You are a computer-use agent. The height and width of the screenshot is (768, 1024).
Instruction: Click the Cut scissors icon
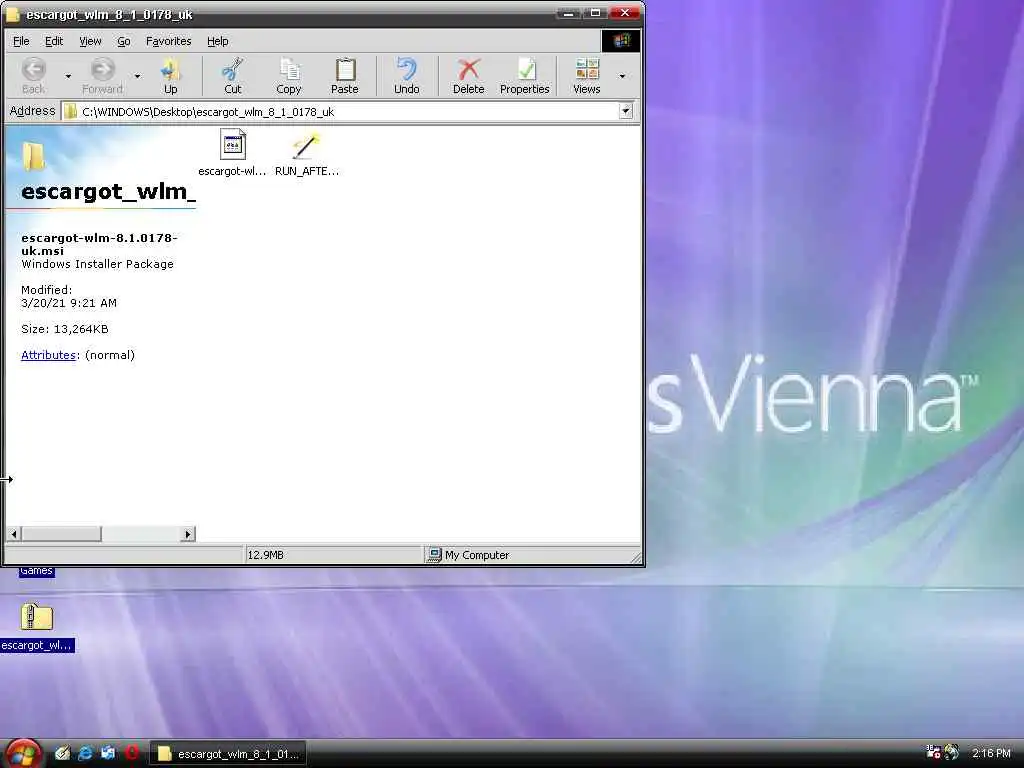click(232, 69)
